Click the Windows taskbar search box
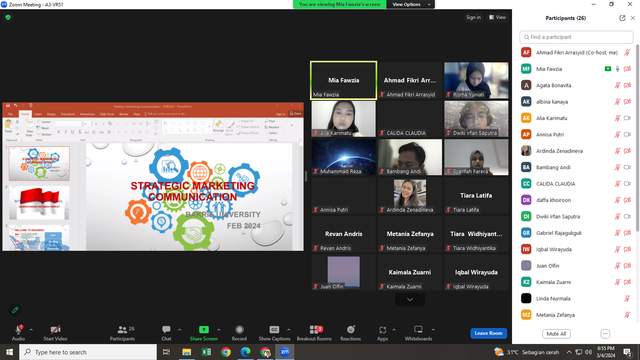The width and height of the screenshot is (640, 360). tap(88, 352)
